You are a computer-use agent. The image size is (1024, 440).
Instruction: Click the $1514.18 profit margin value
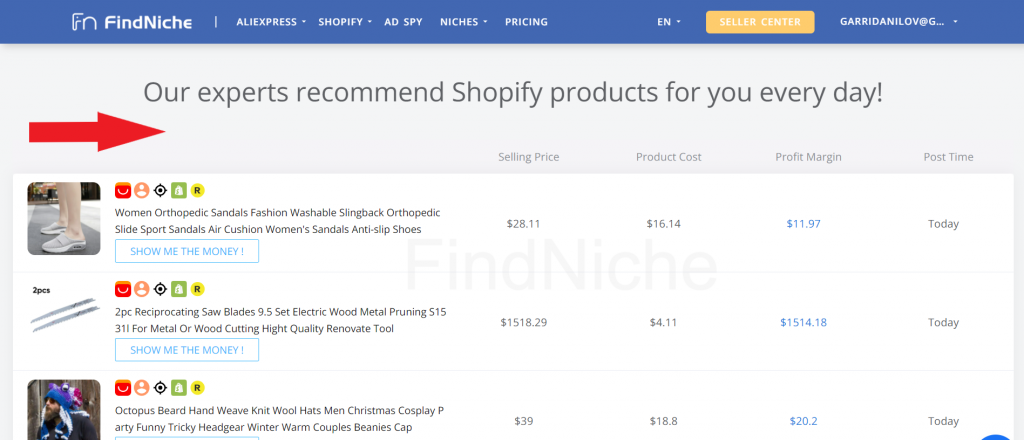(803, 322)
